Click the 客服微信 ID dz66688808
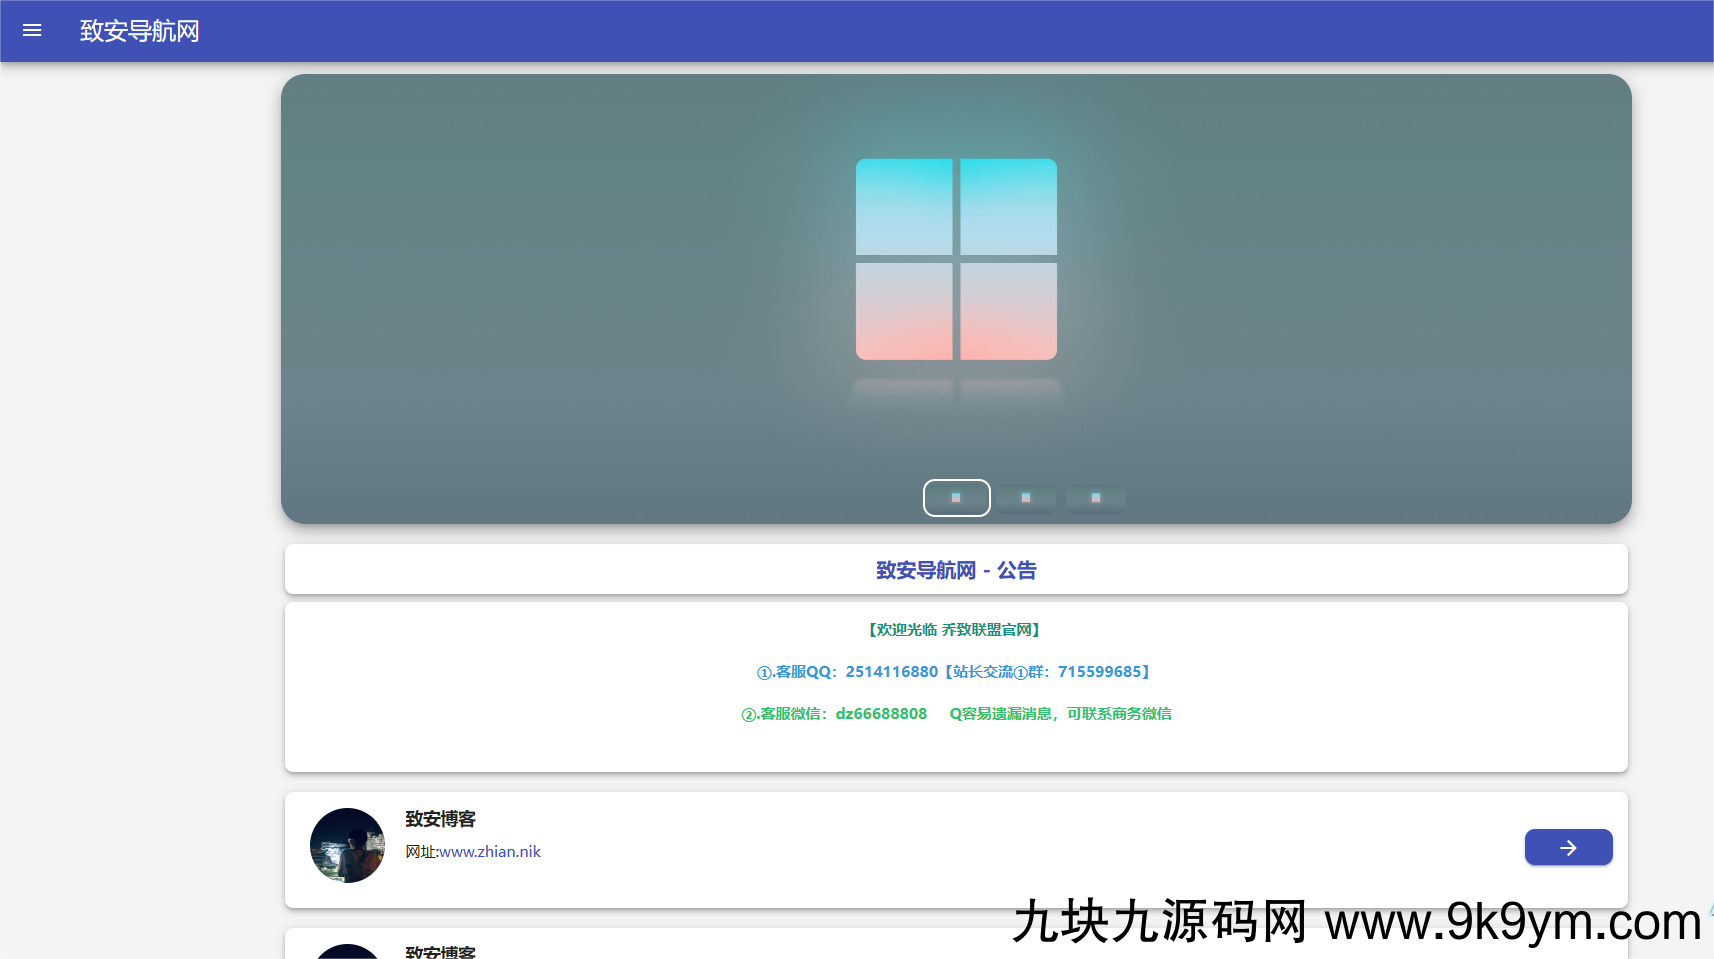1714x959 pixels. click(x=880, y=714)
